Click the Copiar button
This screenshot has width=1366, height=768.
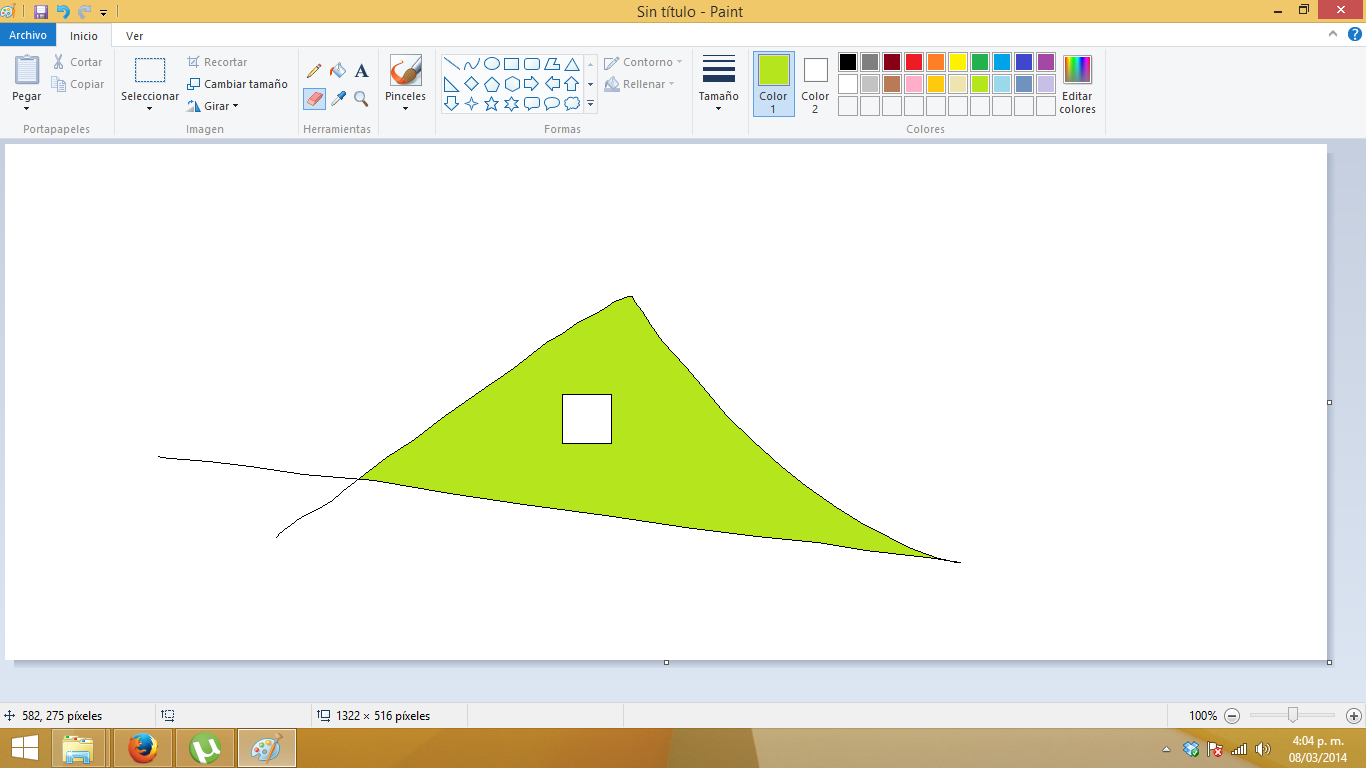(x=77, y=84)
